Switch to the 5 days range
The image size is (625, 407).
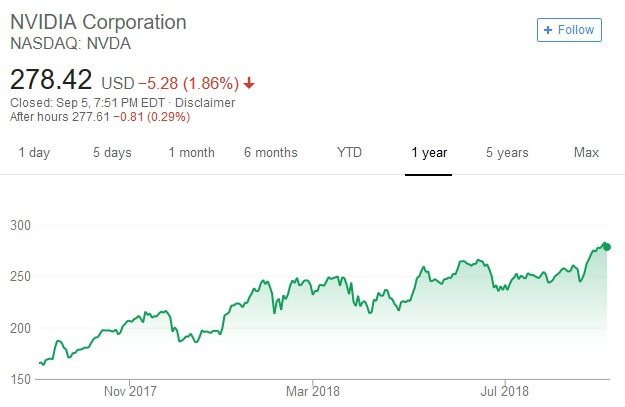(x=112, y=153)
